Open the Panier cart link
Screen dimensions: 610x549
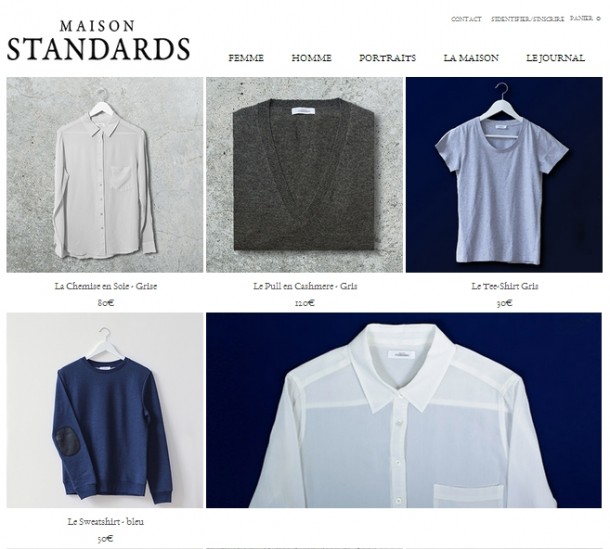tap(585, 18)
